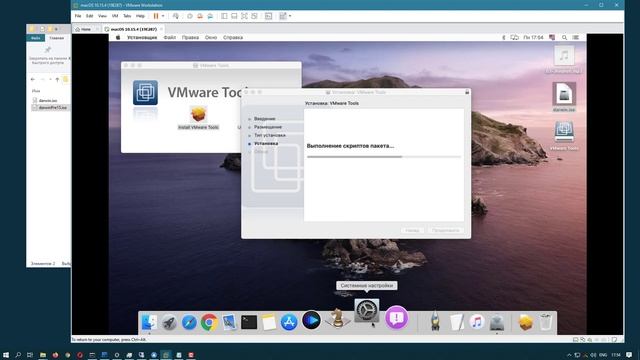Open the Справка menu in macOS menu bar

[x=233, y=38]
